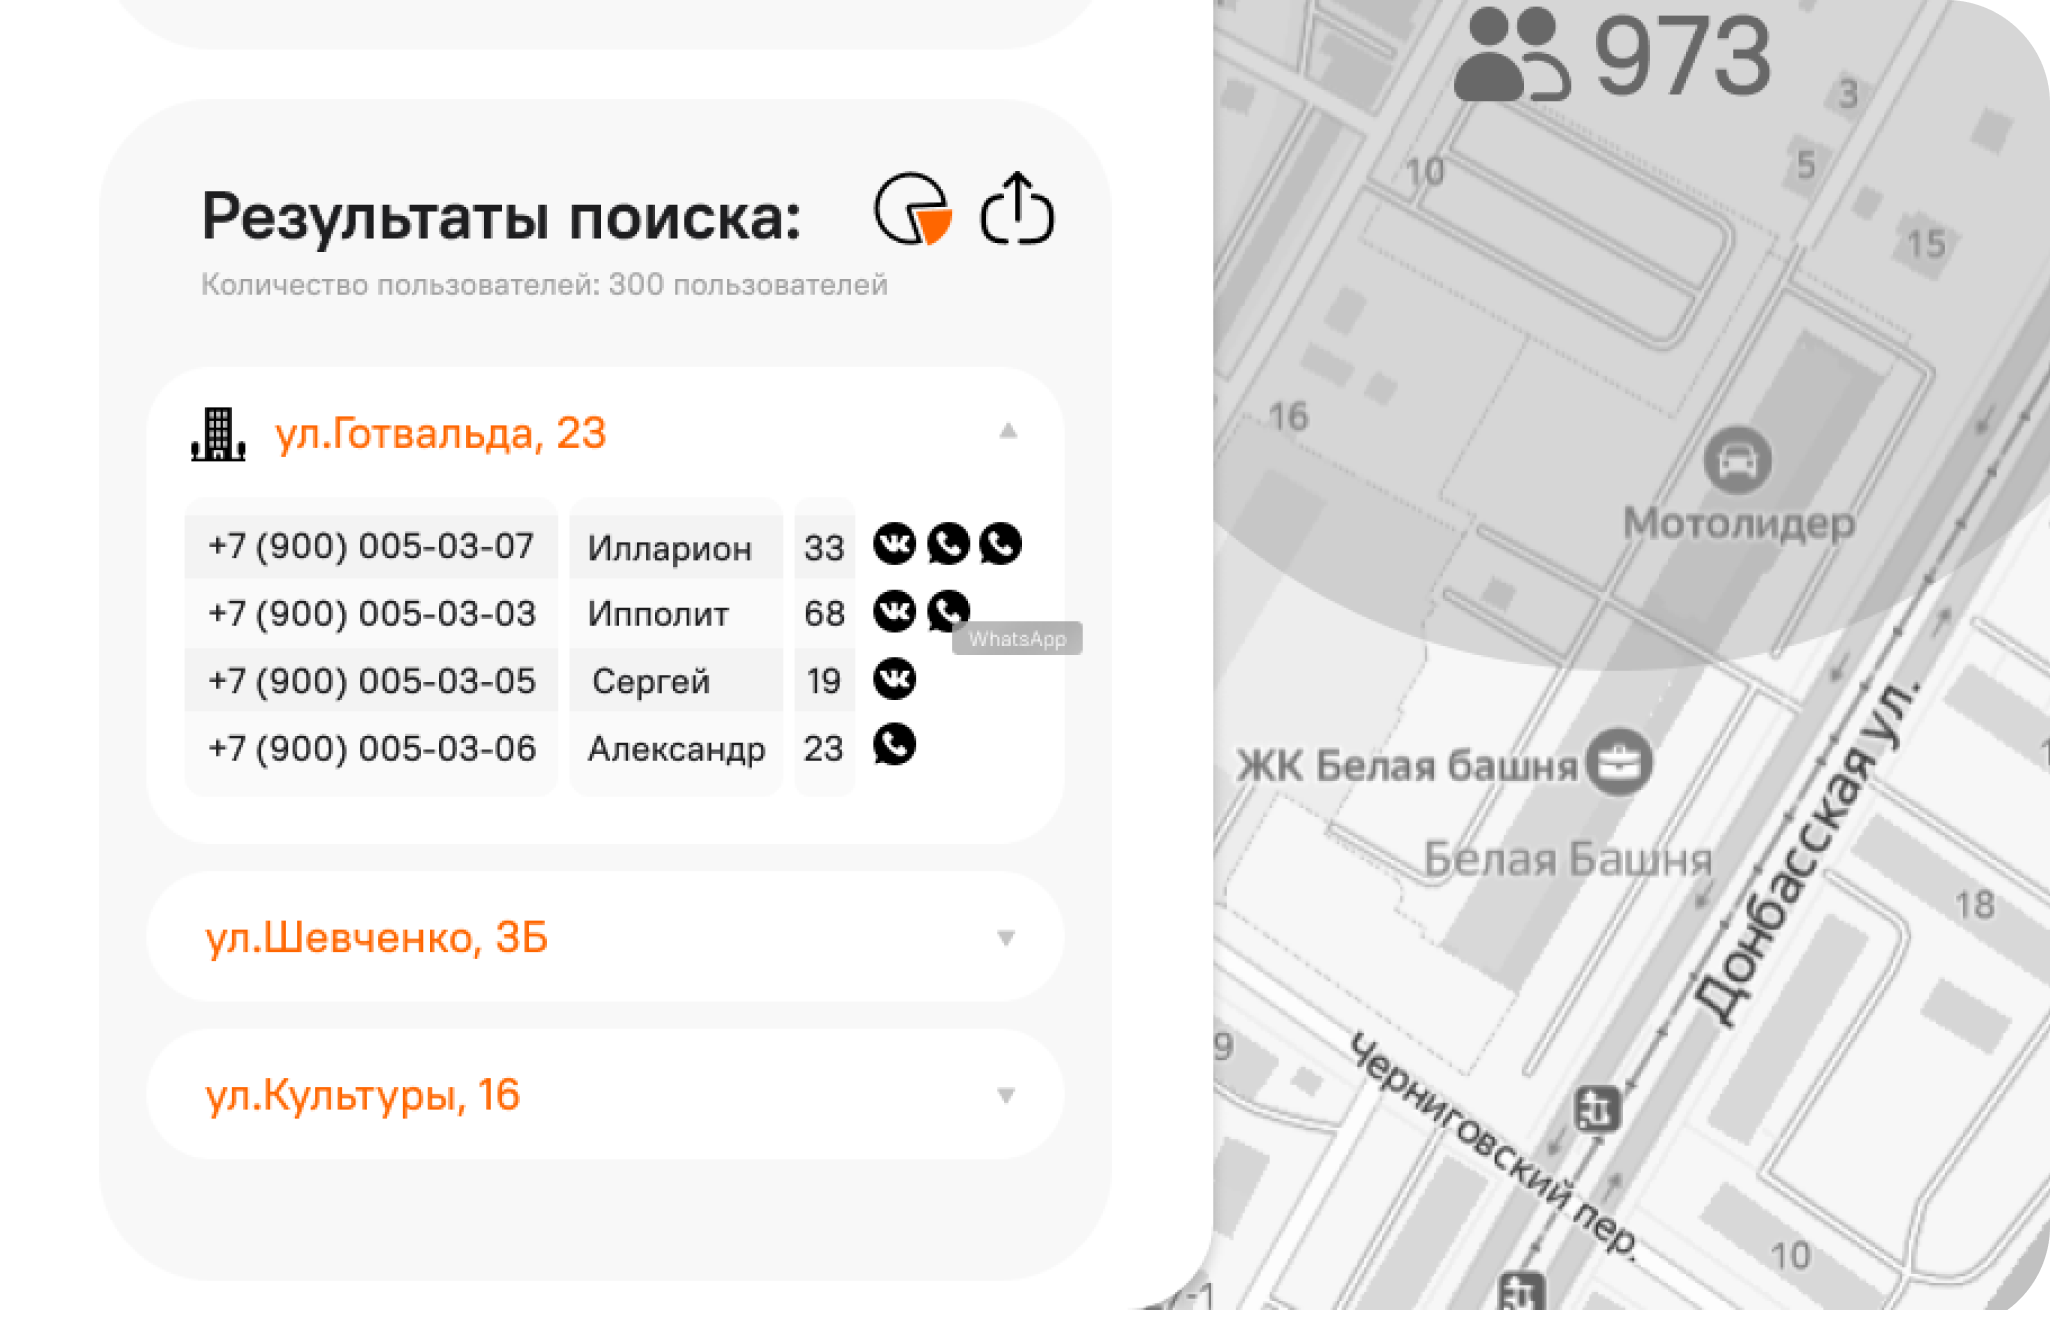Select phone number +7 (900) 005-03-07
The width and height of the screenshot is (2050, 1330).
coord(371,546)
